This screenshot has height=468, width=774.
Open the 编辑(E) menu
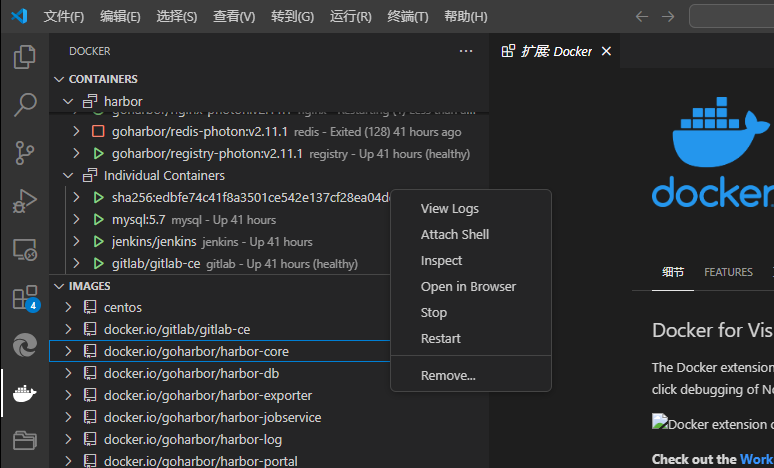(x=120, y=17)
